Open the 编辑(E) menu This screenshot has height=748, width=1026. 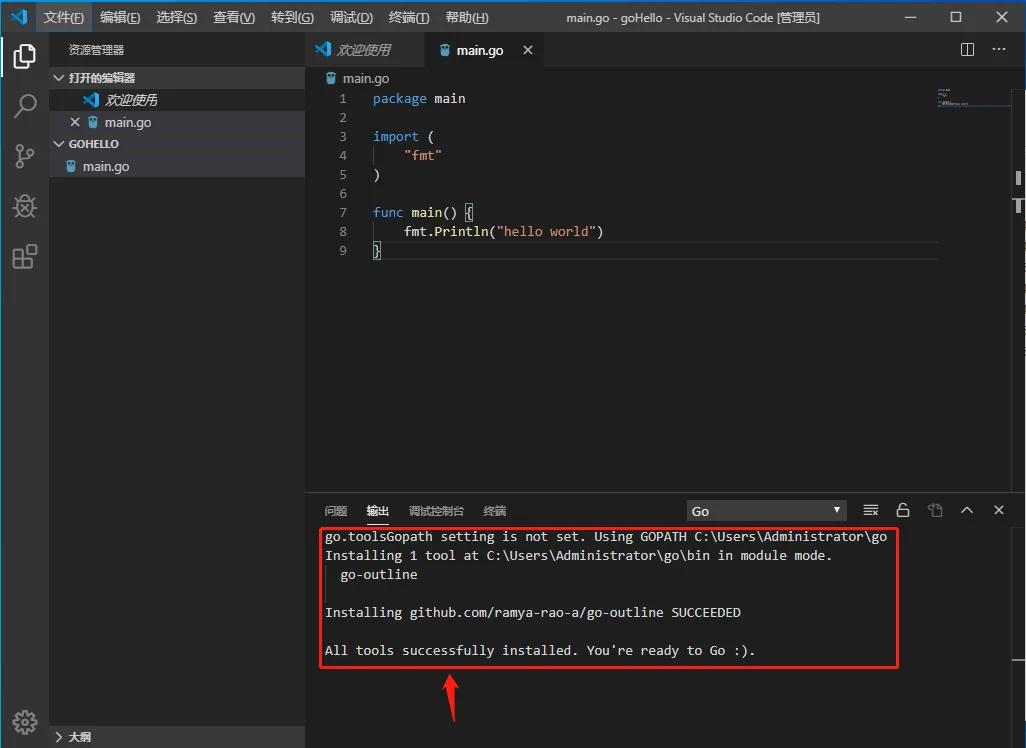pos(120,18)
